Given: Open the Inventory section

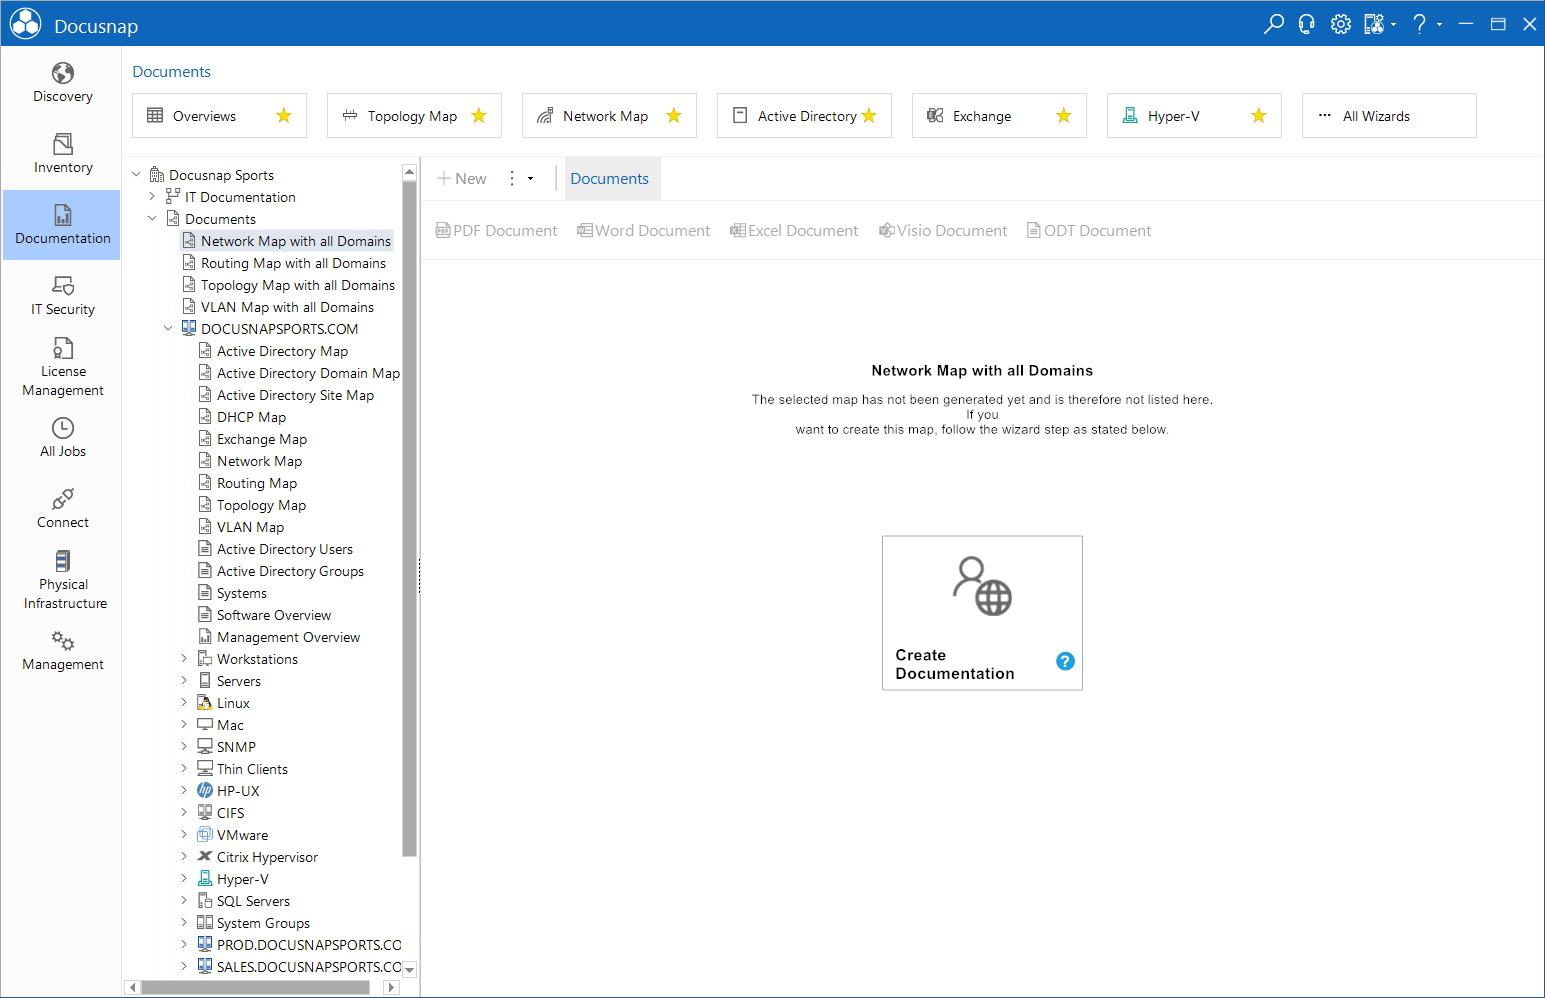Looking at the screenshot, I should tap(62, 154).
